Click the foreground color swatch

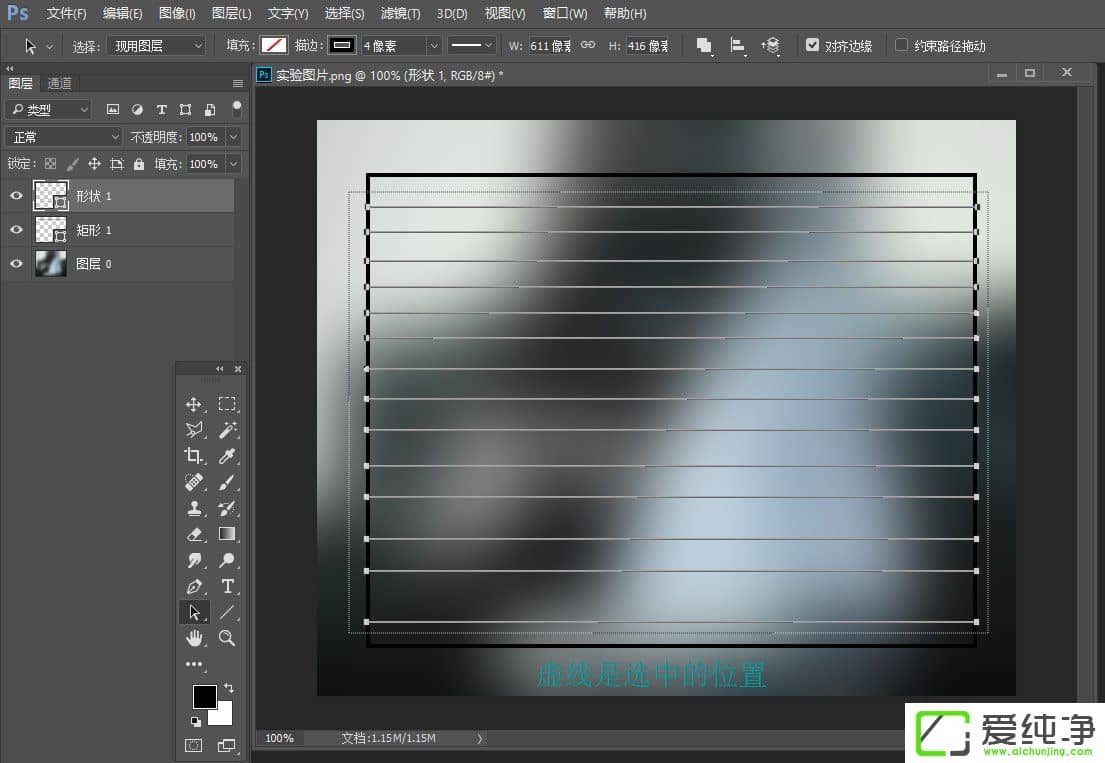pyautogui.click(x=205, y=696)
